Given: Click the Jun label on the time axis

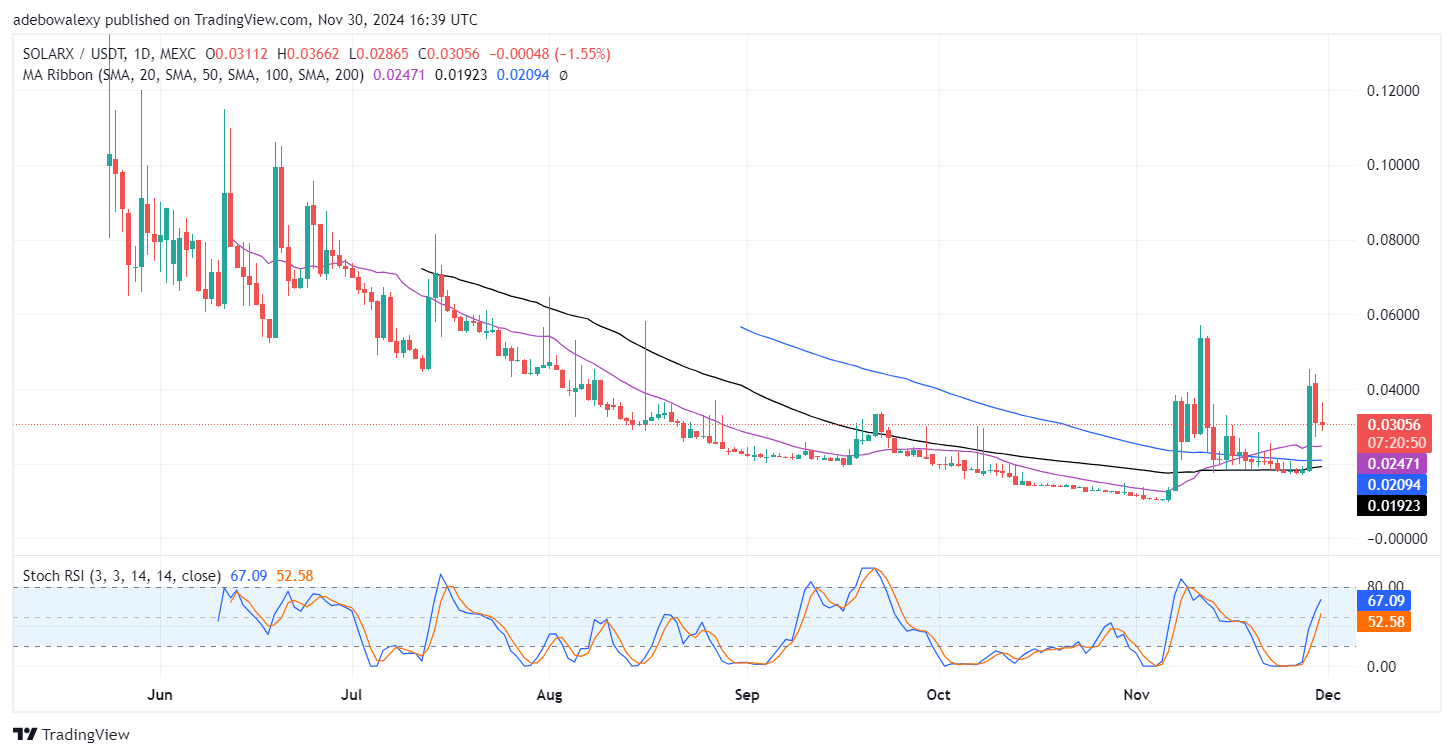Looking at the screenshot, I should [158, 693].
